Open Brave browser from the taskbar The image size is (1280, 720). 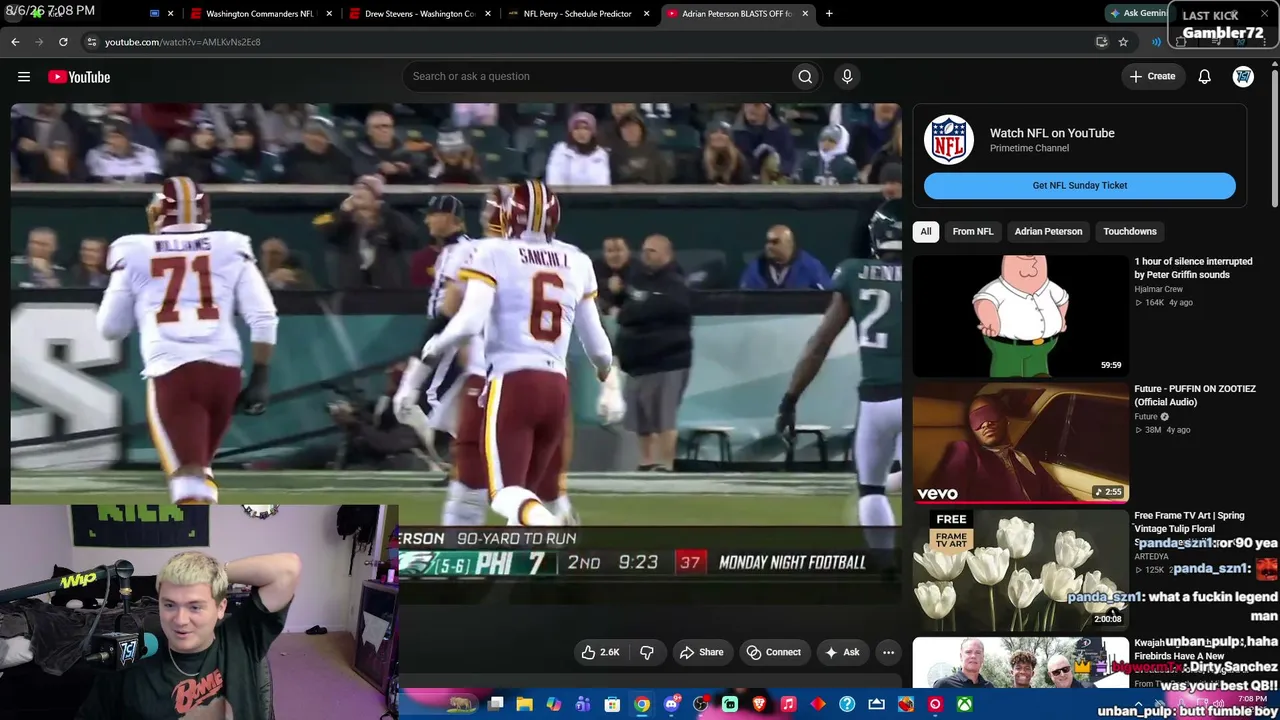759,704
